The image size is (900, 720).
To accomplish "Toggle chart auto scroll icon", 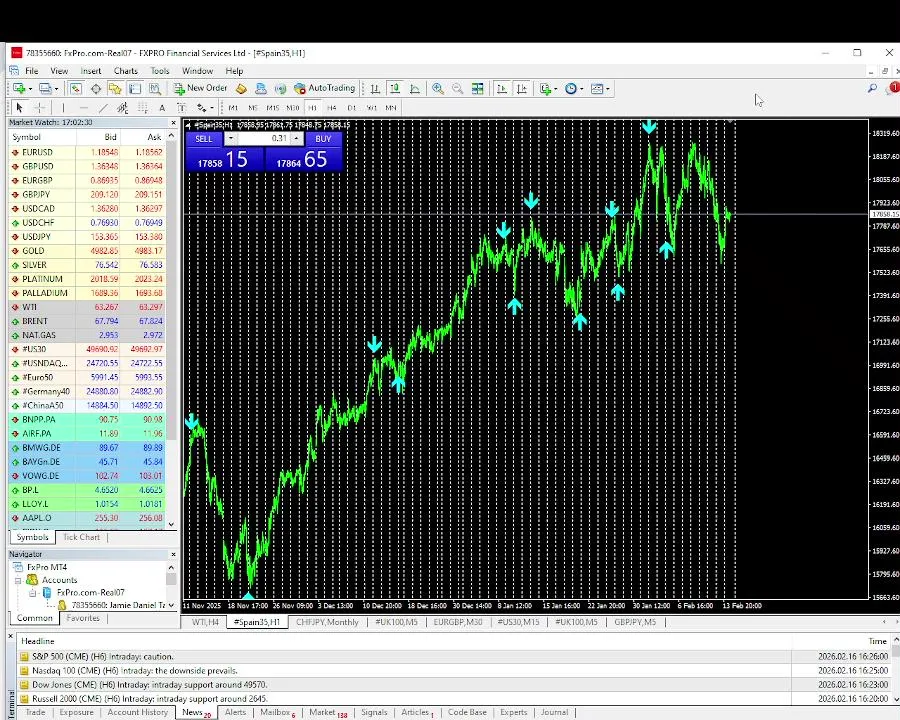I will pos(502,88).
